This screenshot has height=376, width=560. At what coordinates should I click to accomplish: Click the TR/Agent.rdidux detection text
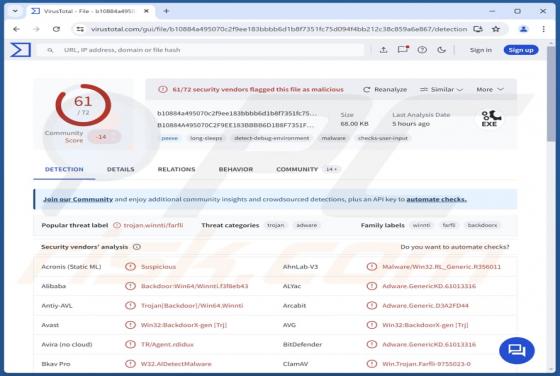coord(167,345)
